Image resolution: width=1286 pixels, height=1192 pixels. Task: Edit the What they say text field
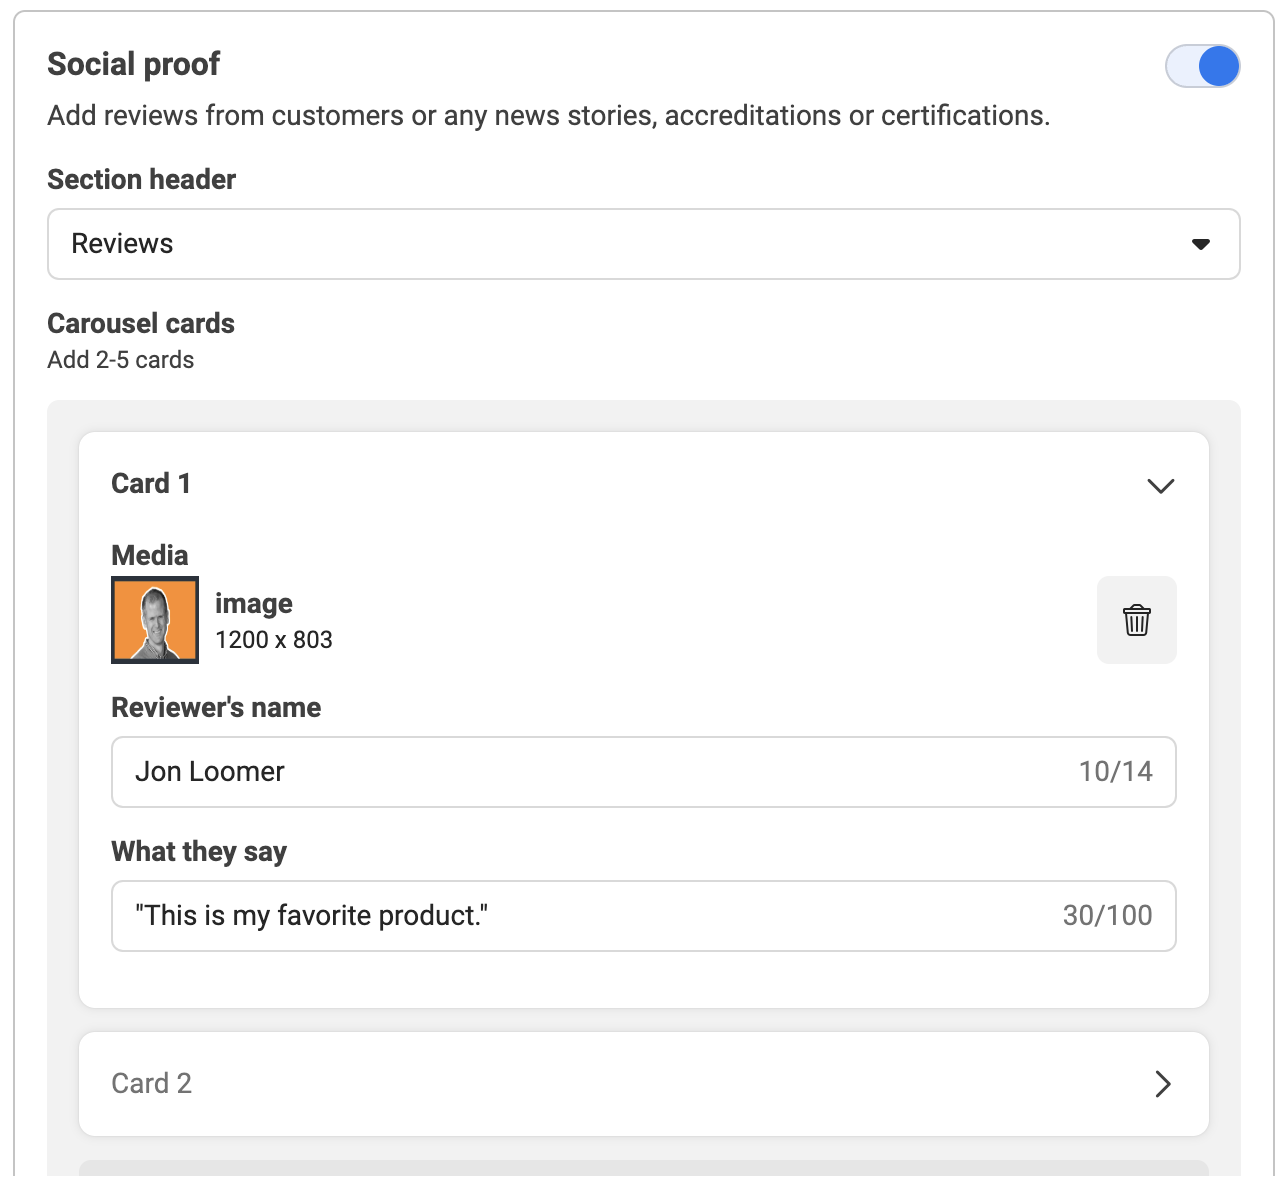(x=643, y=916)
